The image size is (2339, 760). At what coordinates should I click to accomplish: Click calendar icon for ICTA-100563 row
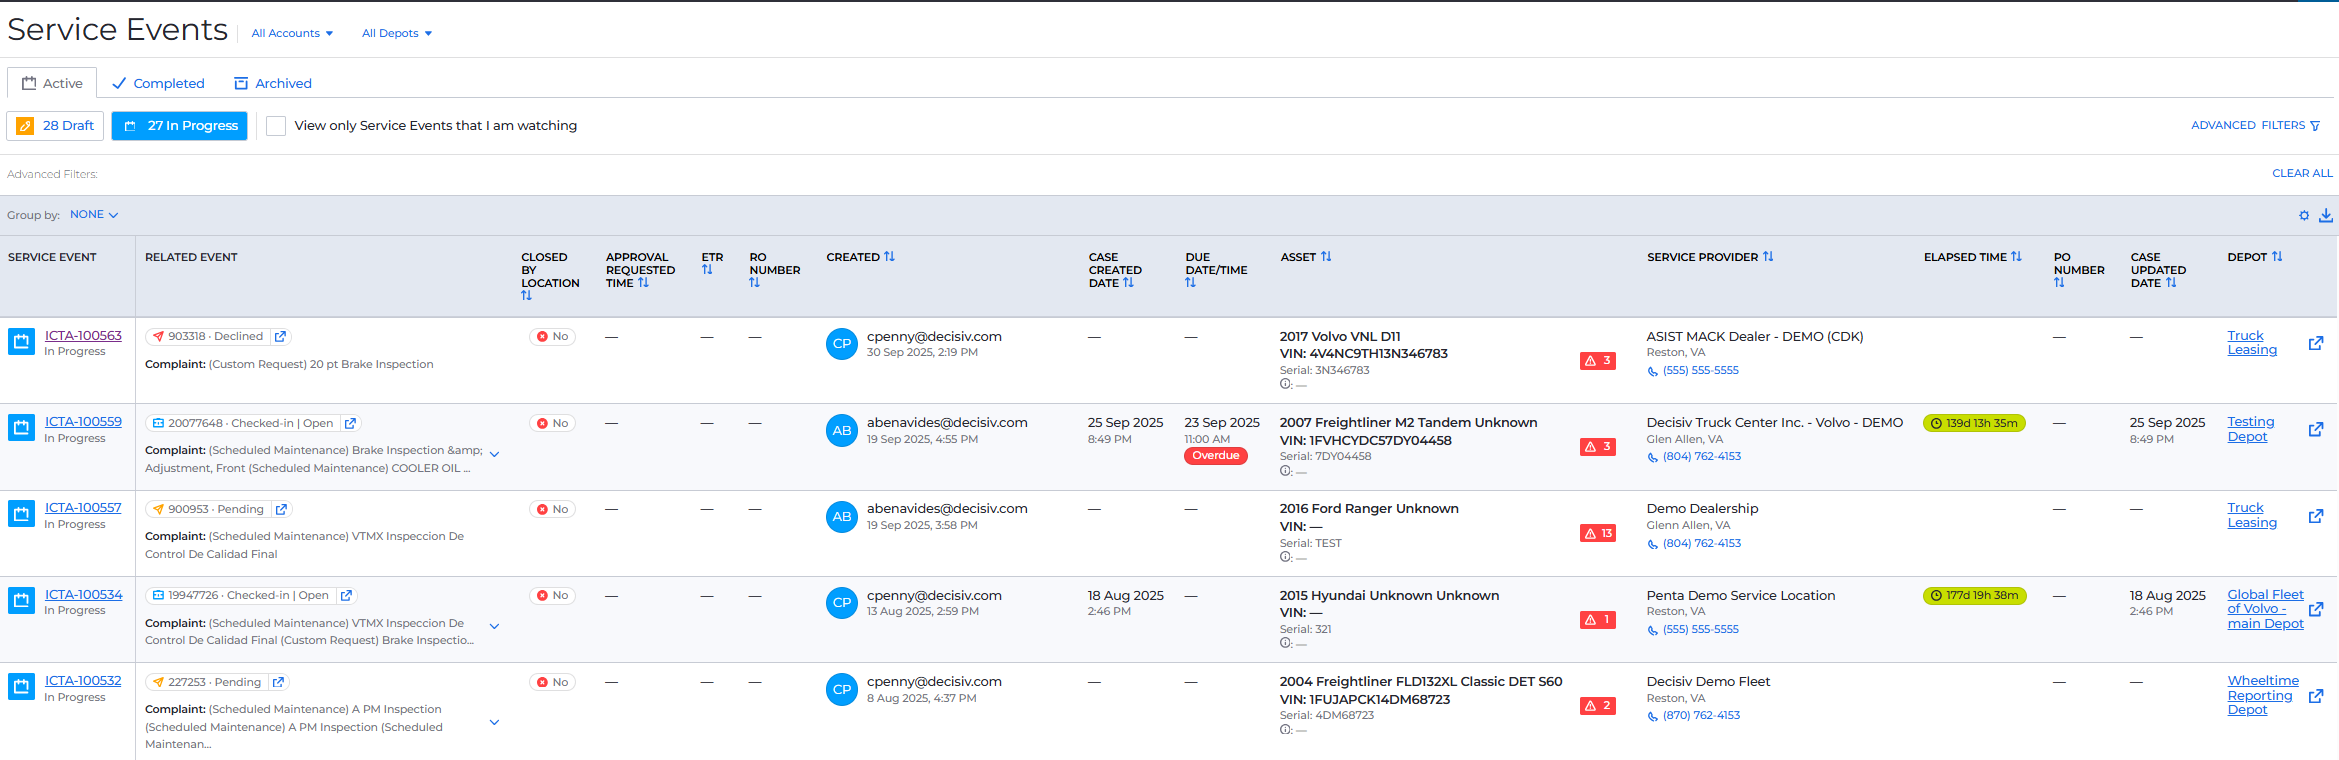click(x=21, y=342)
